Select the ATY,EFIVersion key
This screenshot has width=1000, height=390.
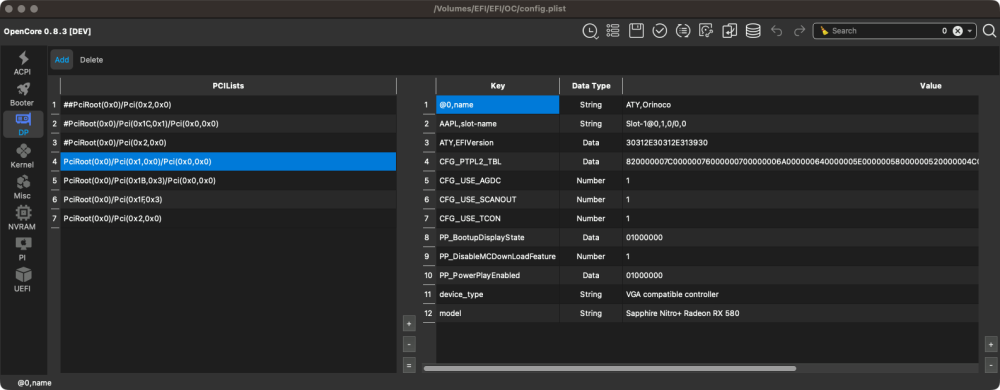coord(497,143)
